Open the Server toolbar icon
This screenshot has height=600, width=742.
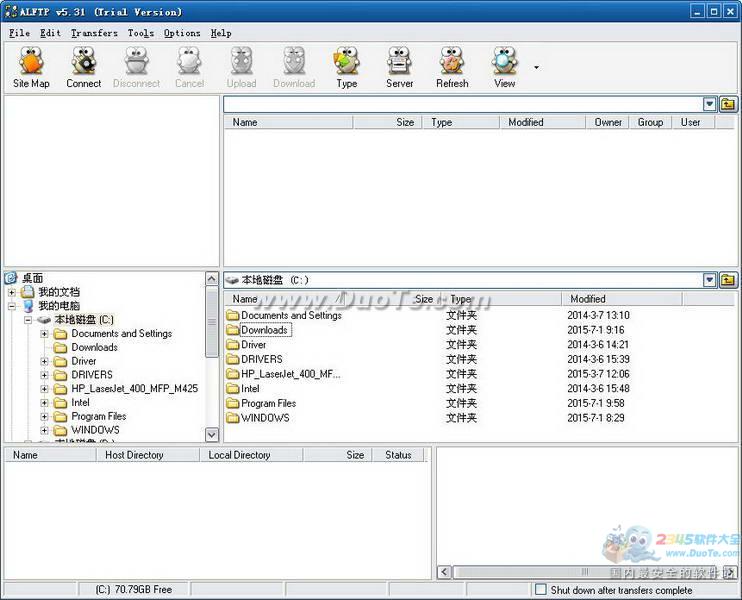[399, 67]
